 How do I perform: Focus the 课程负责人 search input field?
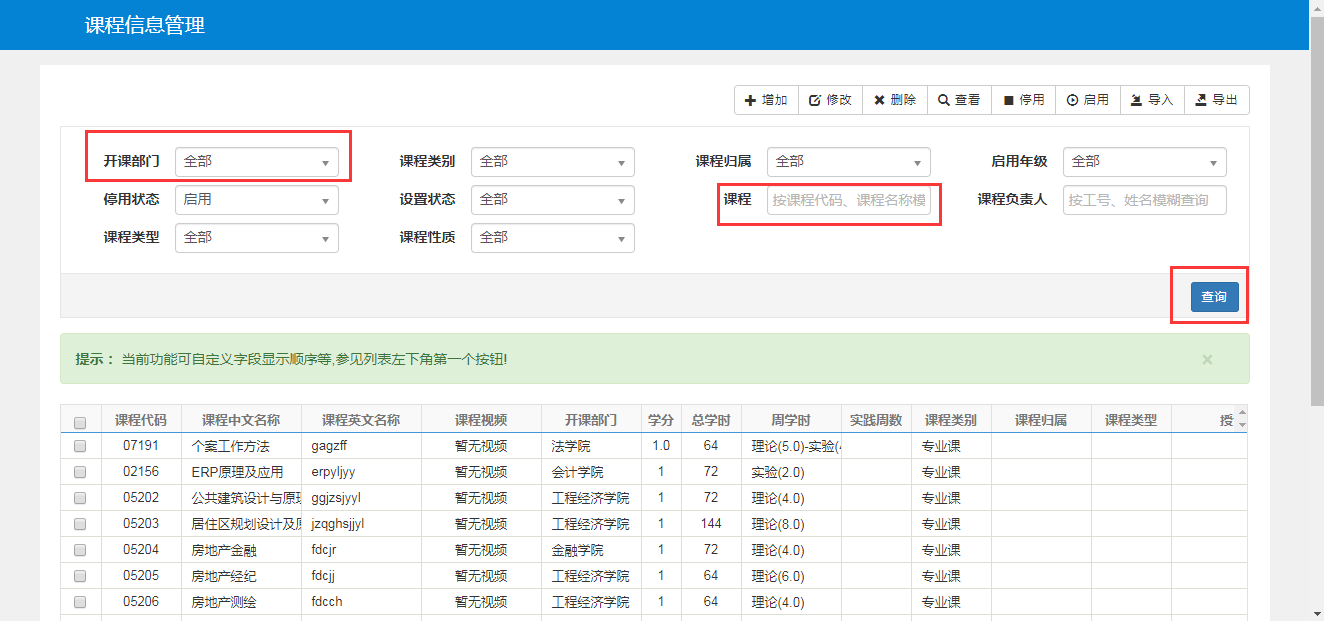(x=1144, y=200)
